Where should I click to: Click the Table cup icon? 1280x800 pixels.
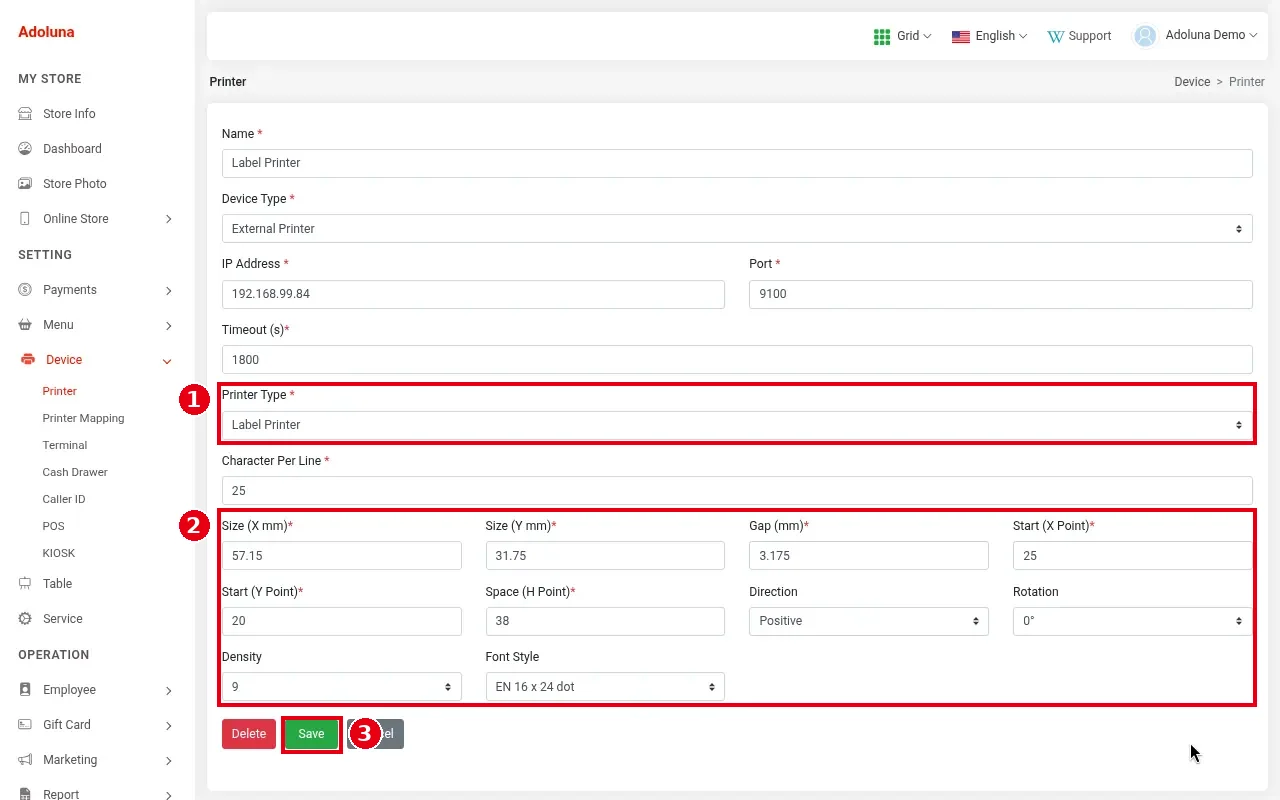point(25,584)
